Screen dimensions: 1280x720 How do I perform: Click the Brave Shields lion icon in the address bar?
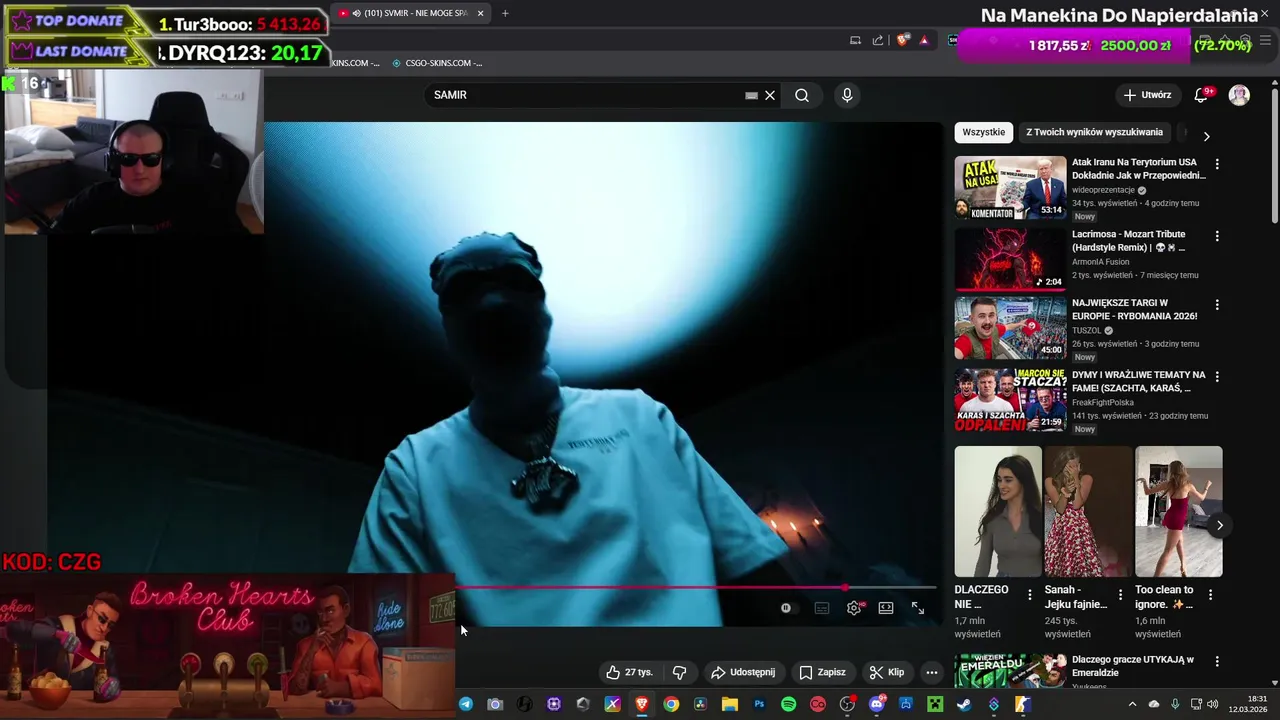[x=902, y=40]
